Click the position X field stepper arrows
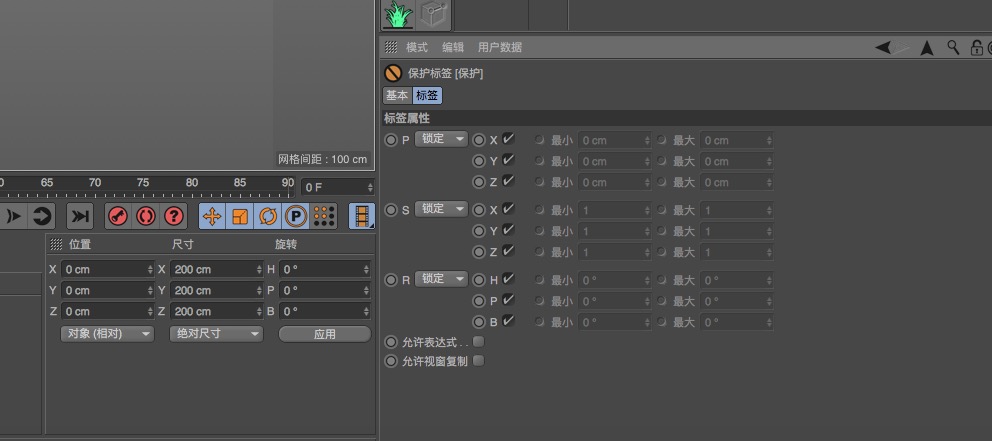Viewport: 992px width, 441px height. 150,270
